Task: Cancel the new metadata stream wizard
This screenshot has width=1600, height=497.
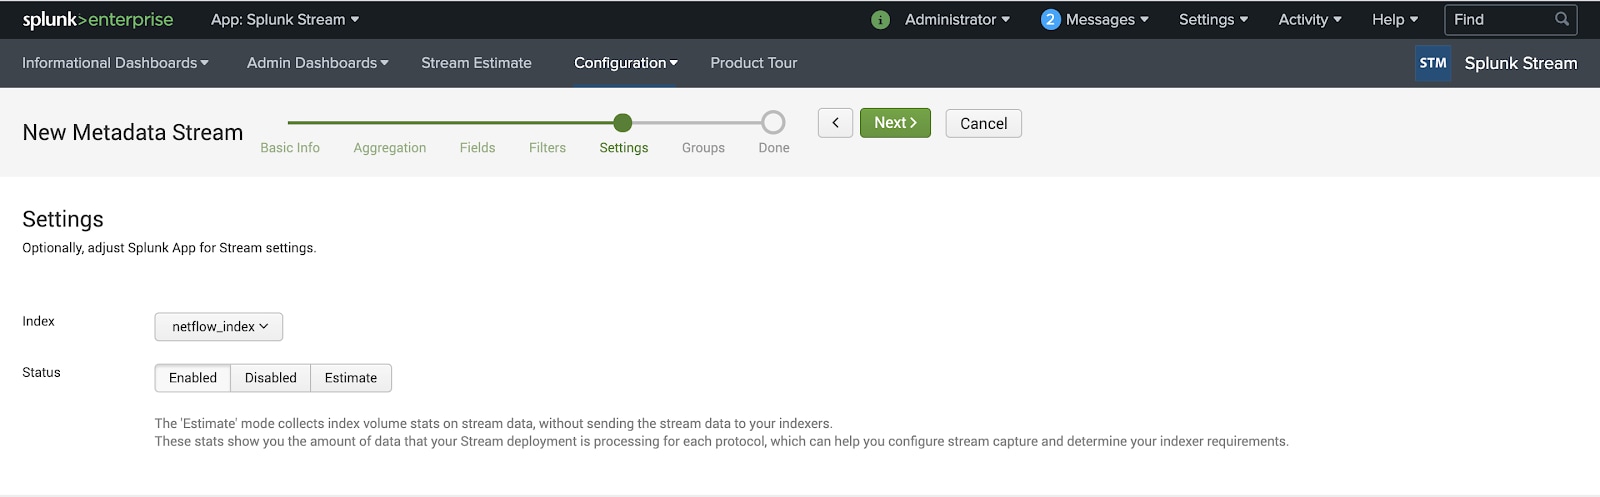Action: pos(983,124)
